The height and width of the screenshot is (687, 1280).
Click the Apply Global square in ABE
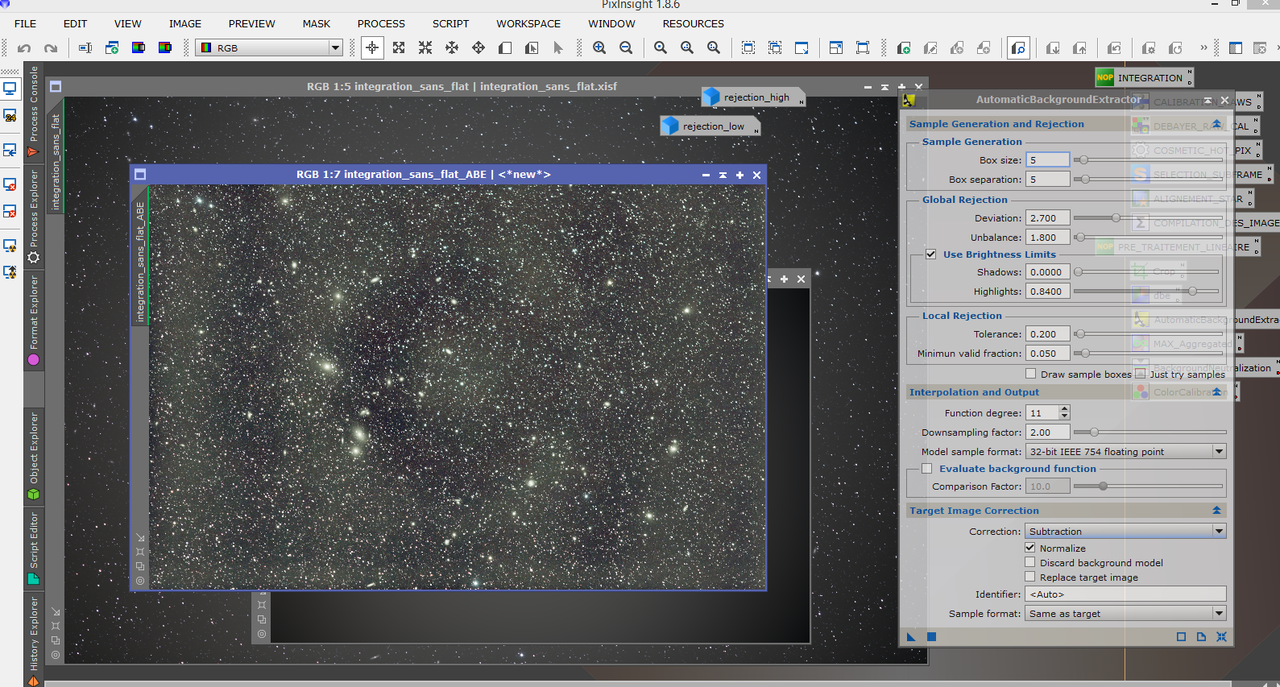pos(931,636)
